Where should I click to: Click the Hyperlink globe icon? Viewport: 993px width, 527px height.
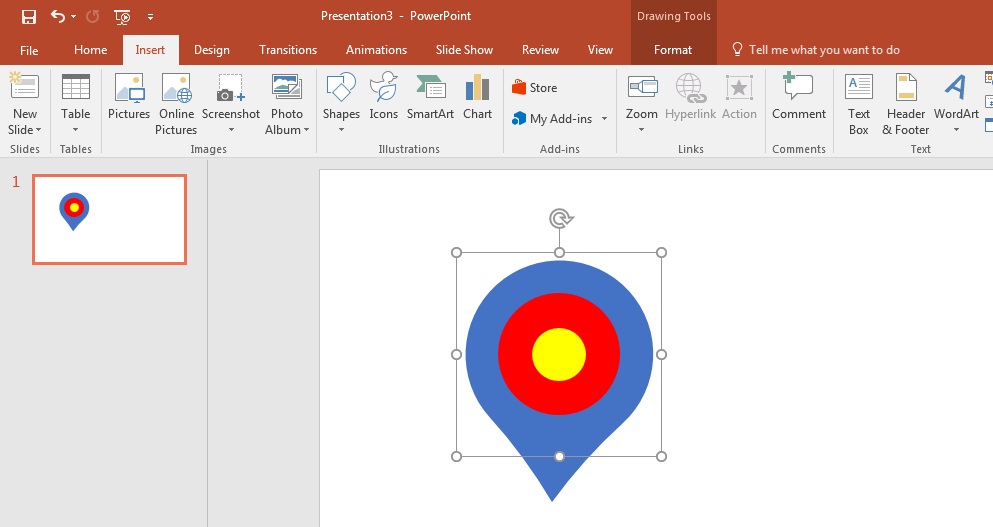(x=690, y=87)
